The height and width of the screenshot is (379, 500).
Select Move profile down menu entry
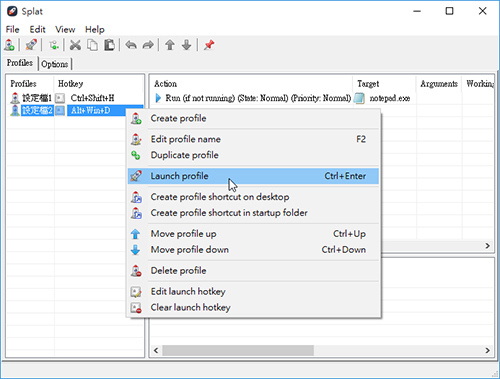[x=254, y=250]
